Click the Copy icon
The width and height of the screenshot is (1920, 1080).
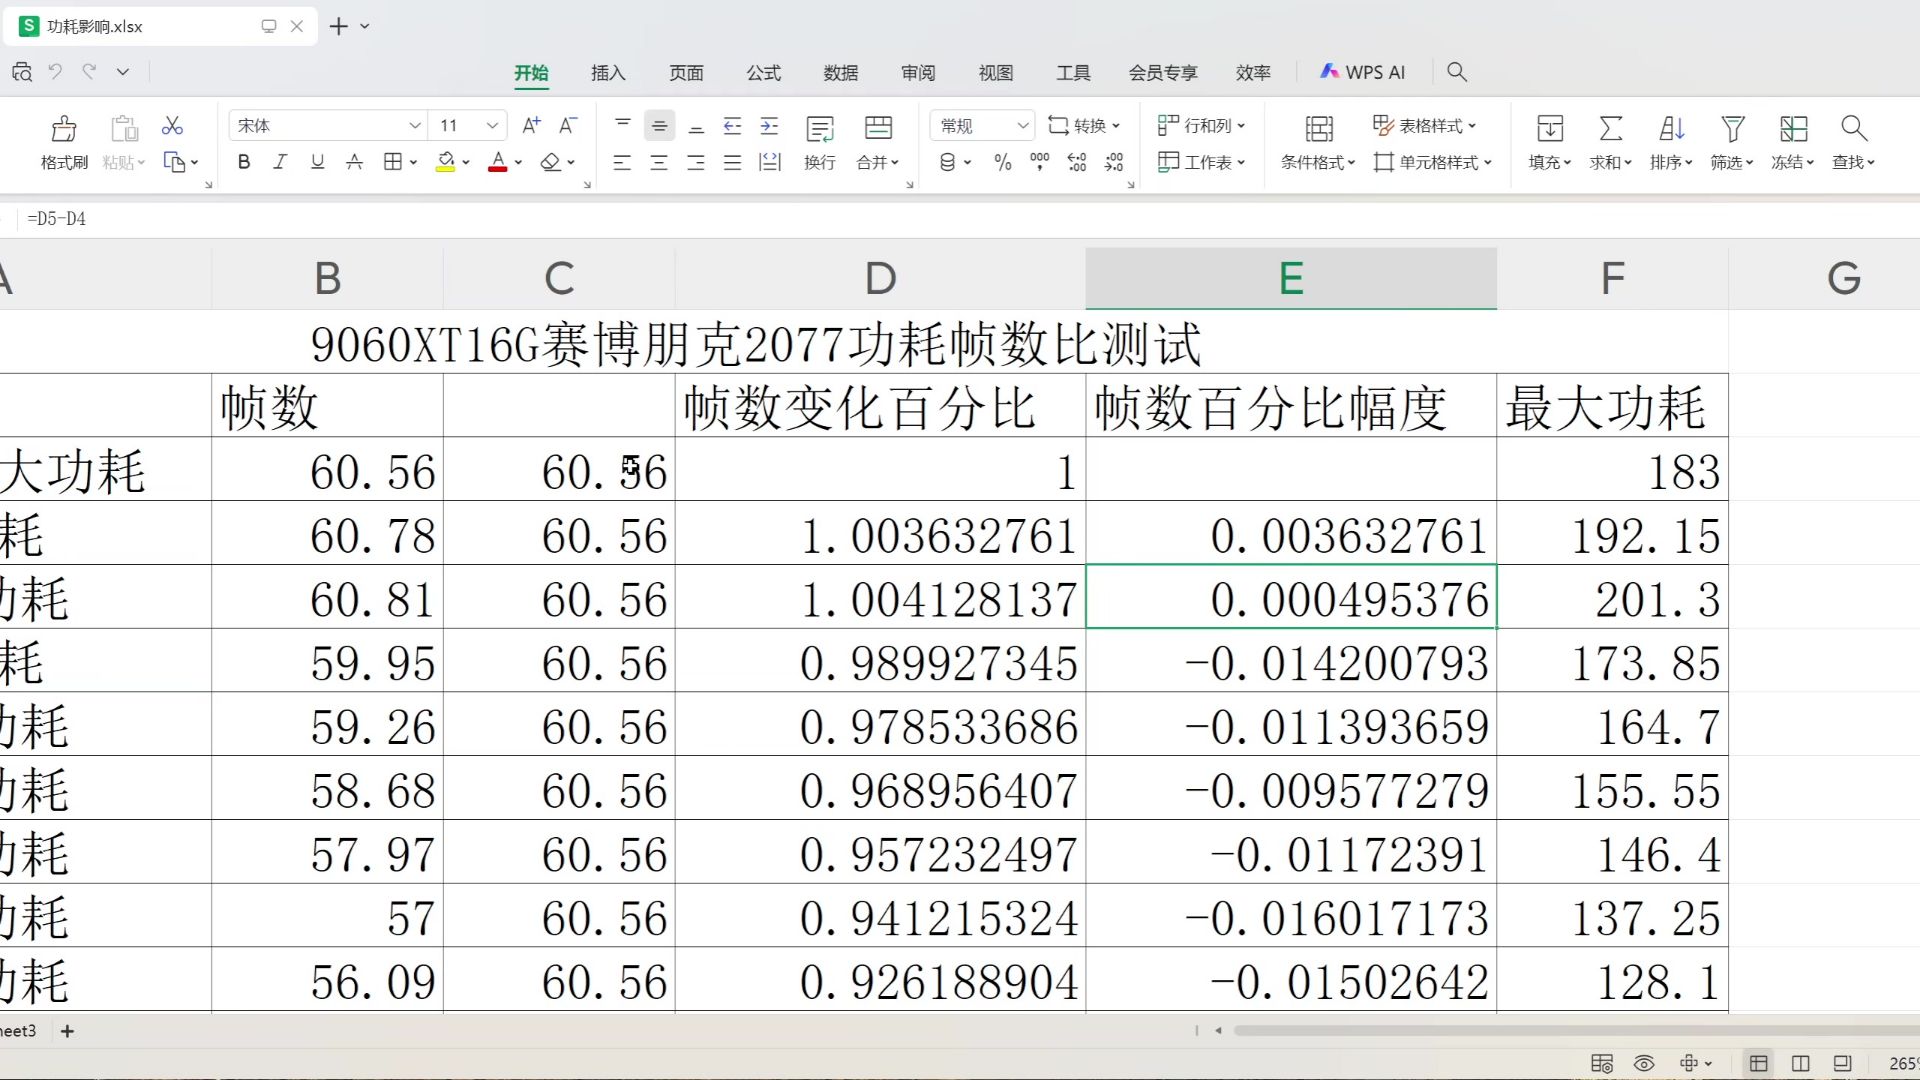(174, 162)
